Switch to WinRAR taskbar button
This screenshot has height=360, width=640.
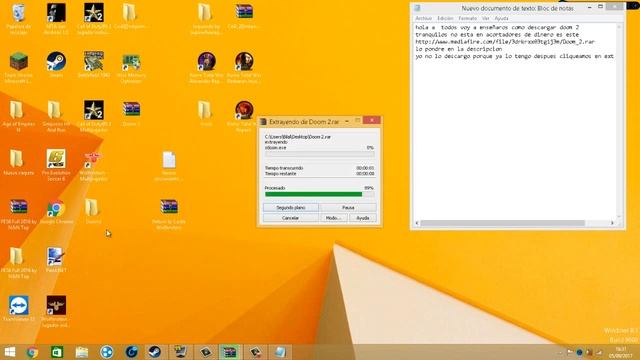pyautogui.click(x=230, y=352)
